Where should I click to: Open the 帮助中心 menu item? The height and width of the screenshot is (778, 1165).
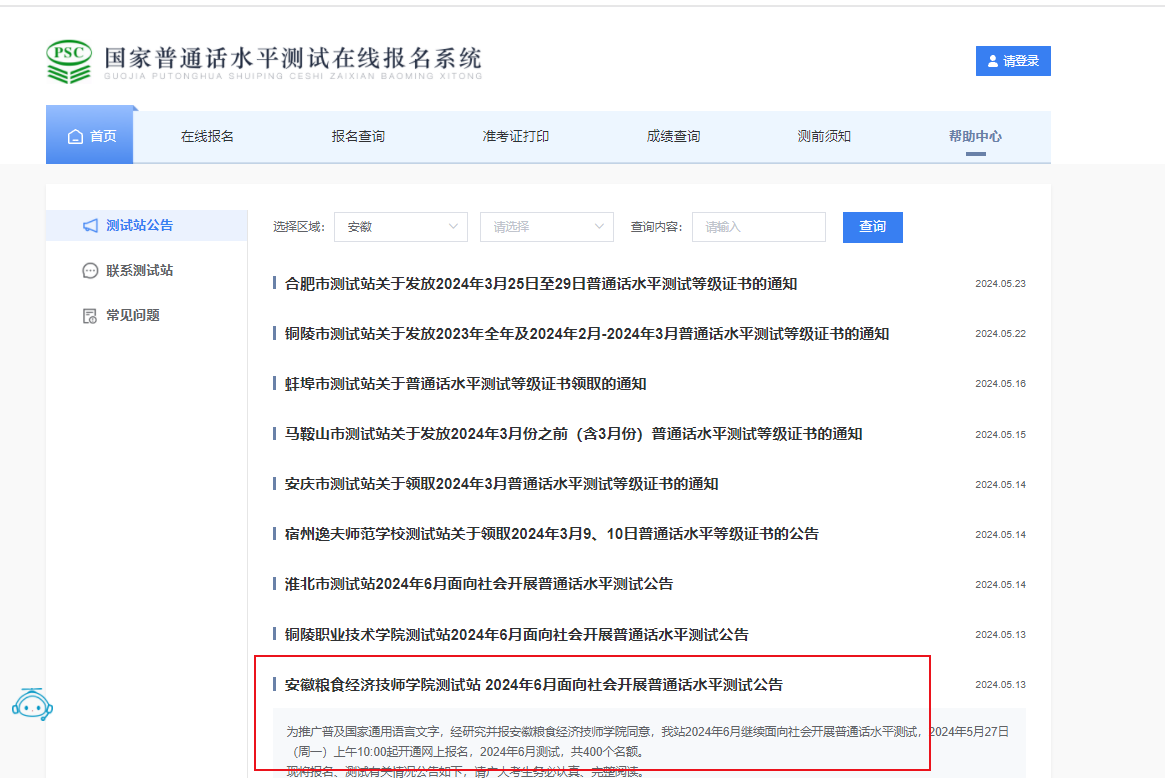pyautogui.click(x=975, y=137)
